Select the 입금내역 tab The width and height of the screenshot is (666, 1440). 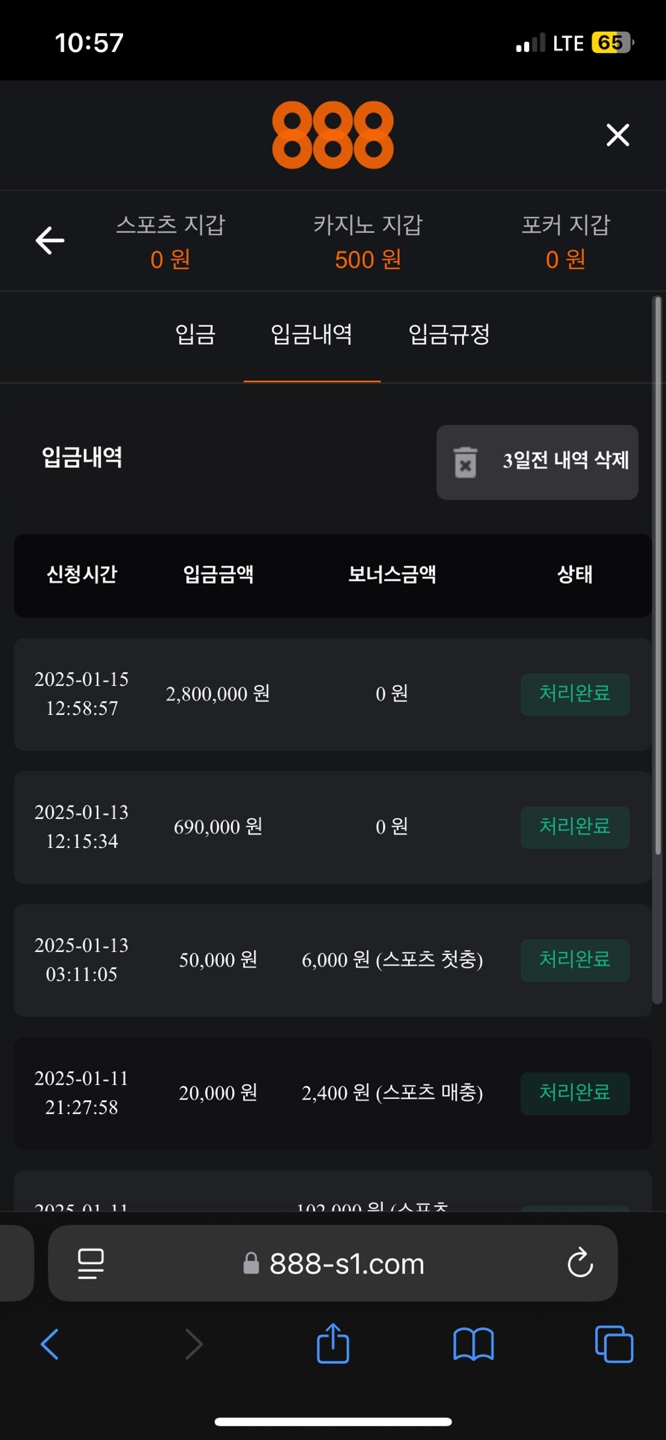tap(311, 334)
